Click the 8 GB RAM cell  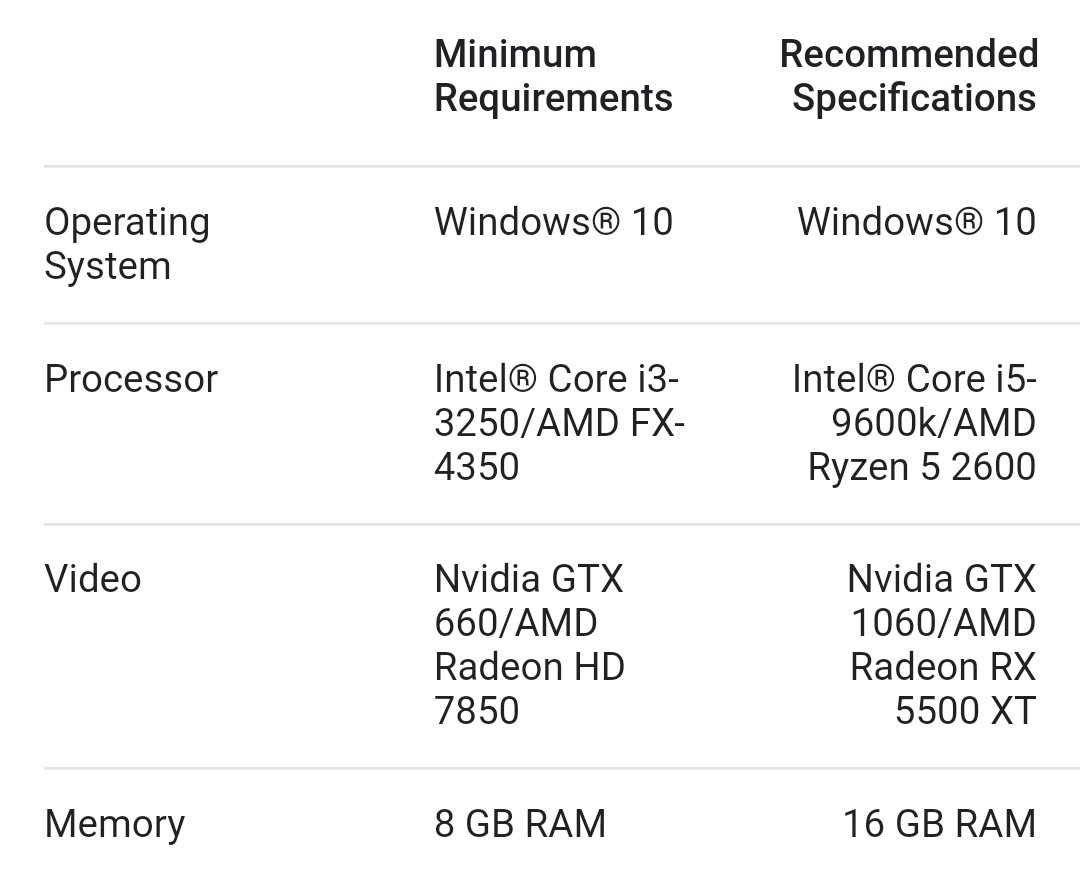(520, 824)
